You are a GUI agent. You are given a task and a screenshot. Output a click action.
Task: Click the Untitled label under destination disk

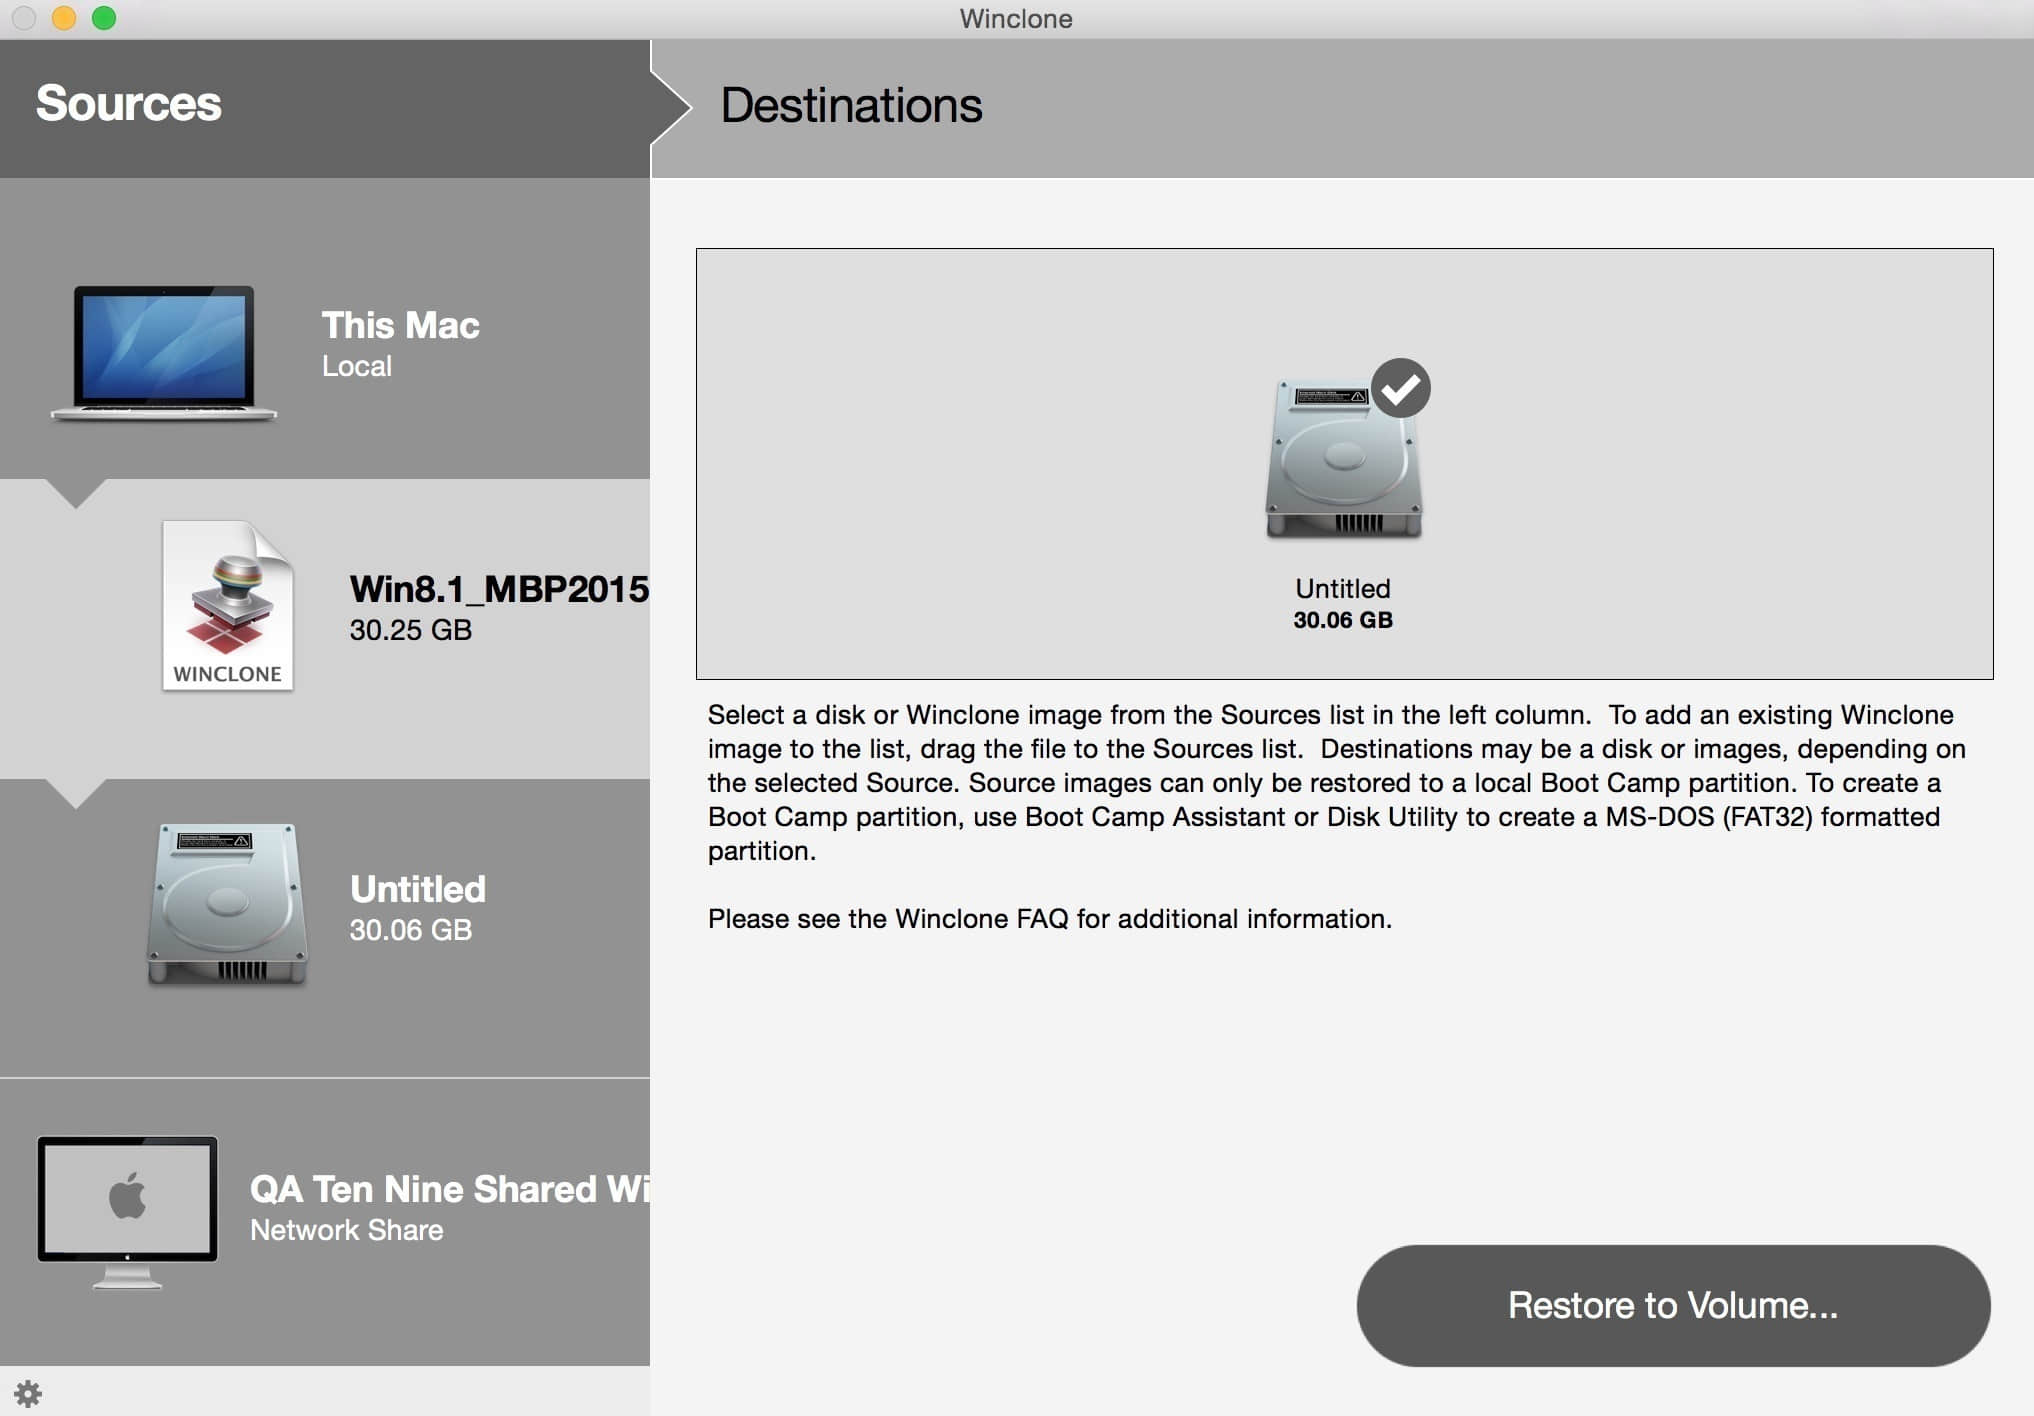tap(1342, 588)
